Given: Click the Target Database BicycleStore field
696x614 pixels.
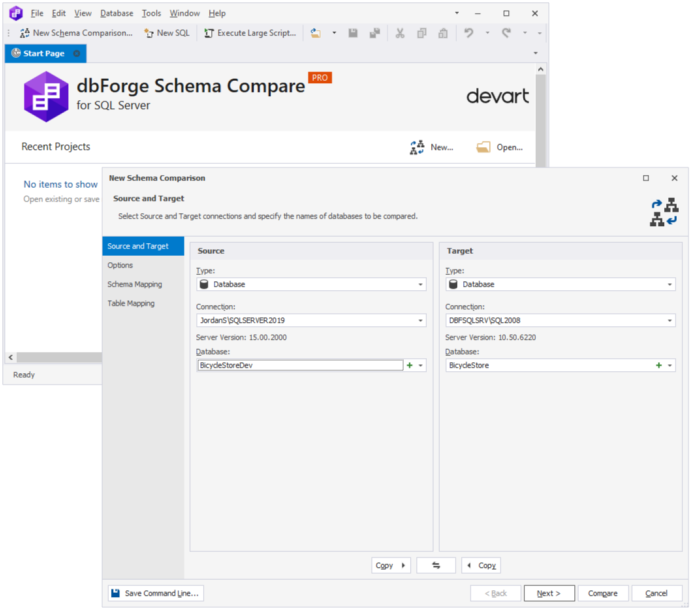Looking at the screenshot, I should (x=549, y=365).
